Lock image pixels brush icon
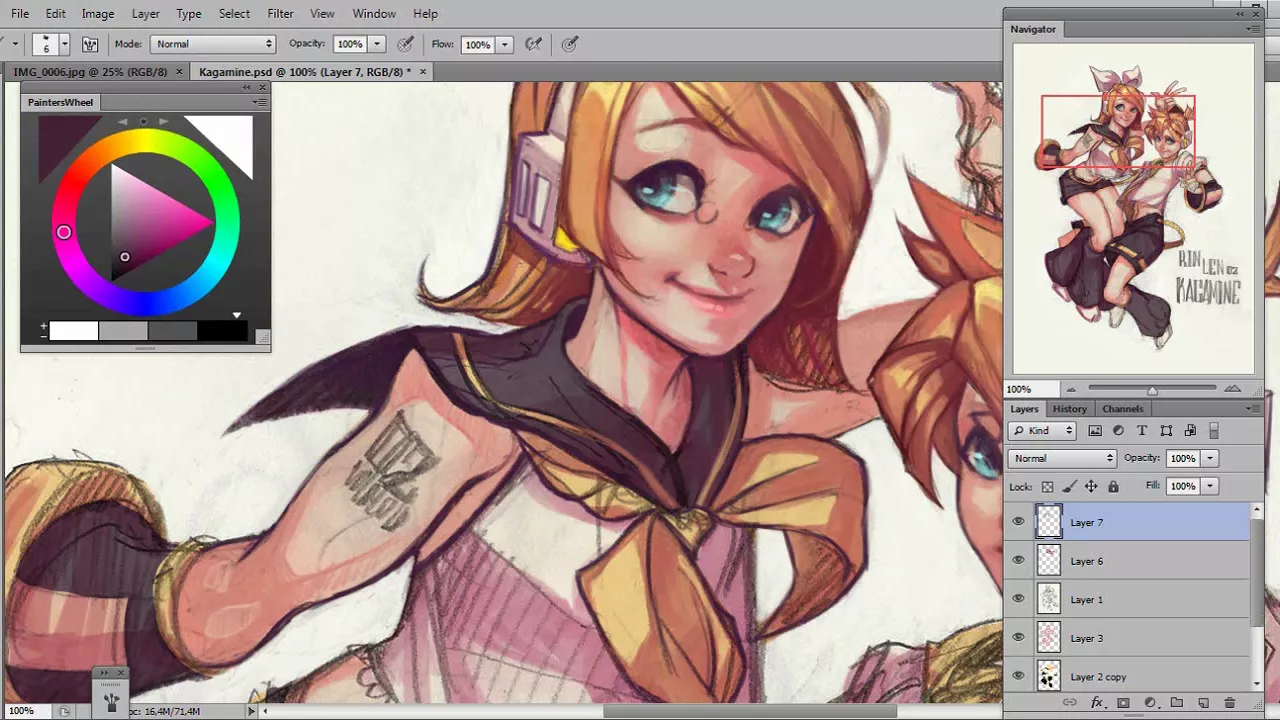The height and width of the screenshot is (720, 1280). 1069,487
